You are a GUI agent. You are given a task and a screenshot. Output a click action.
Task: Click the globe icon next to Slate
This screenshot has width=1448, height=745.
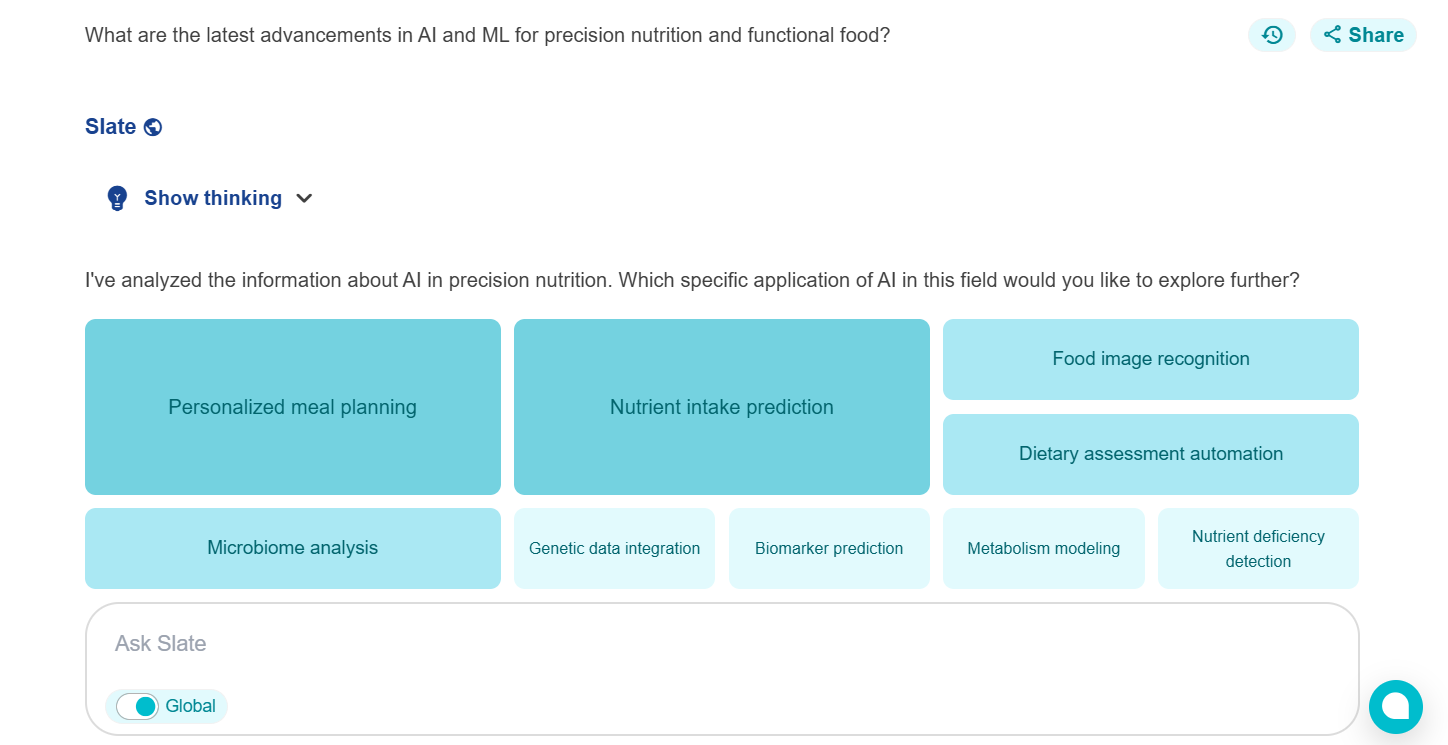pos(152,126)
